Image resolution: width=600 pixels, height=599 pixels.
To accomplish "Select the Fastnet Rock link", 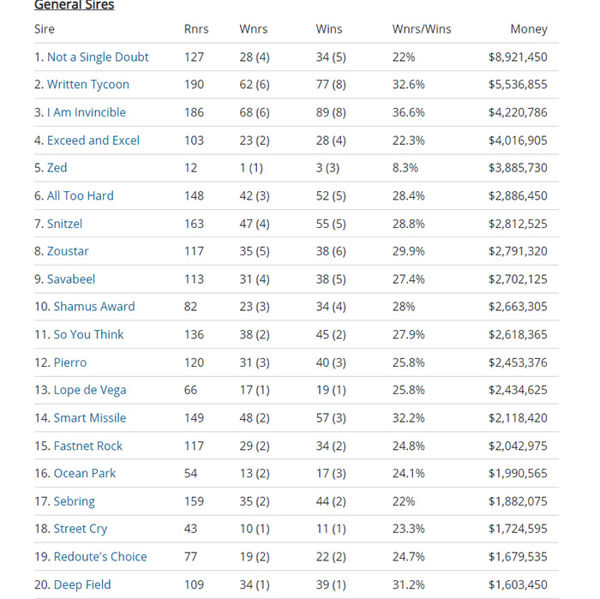I will point(88,446).
